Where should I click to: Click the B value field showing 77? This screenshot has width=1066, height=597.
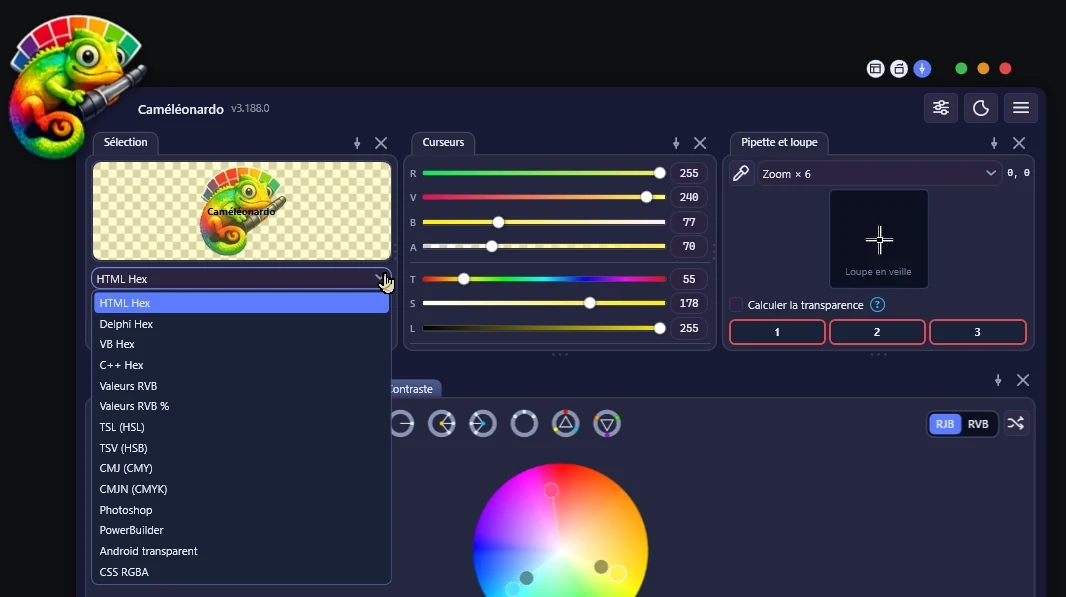coord(689,222)
